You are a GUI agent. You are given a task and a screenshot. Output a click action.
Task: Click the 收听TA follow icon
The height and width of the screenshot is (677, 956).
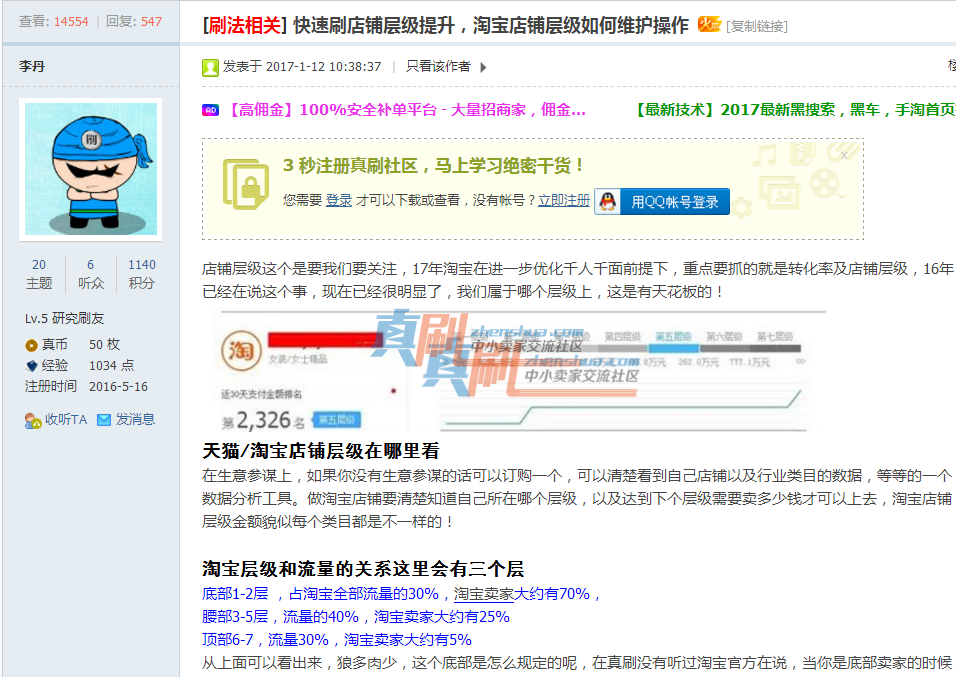point(33,420)
